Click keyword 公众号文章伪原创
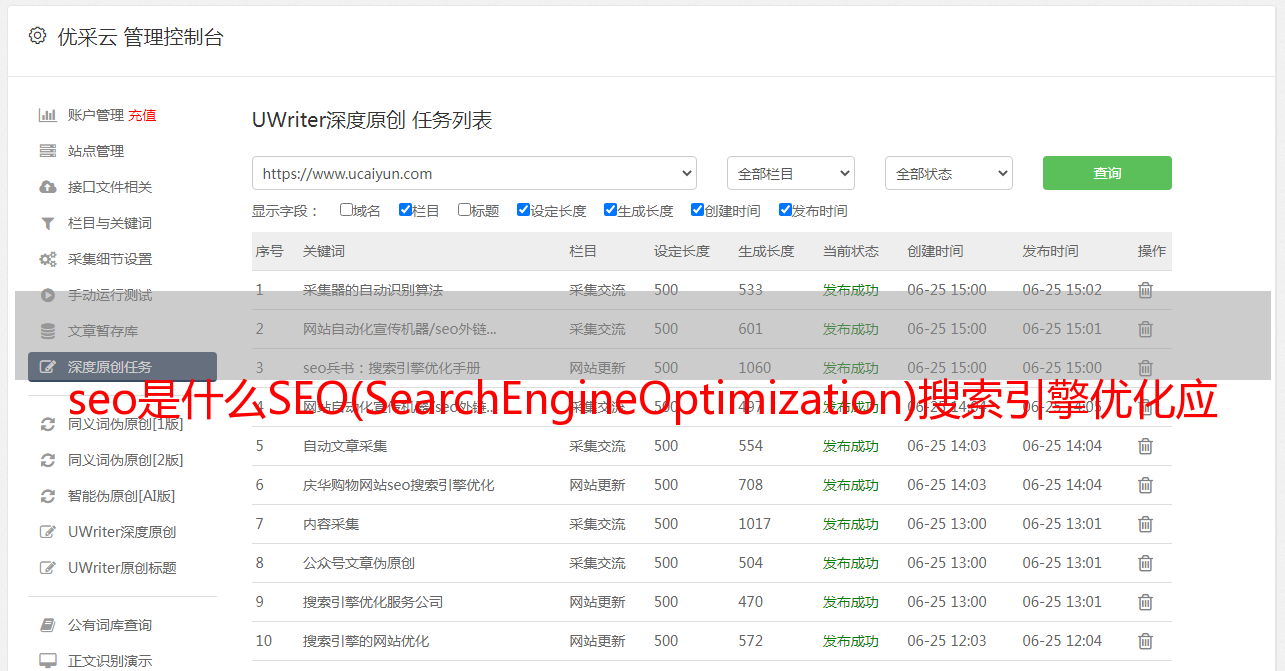This screenshot has width=1285, height=671. click(x=359, y=563)
